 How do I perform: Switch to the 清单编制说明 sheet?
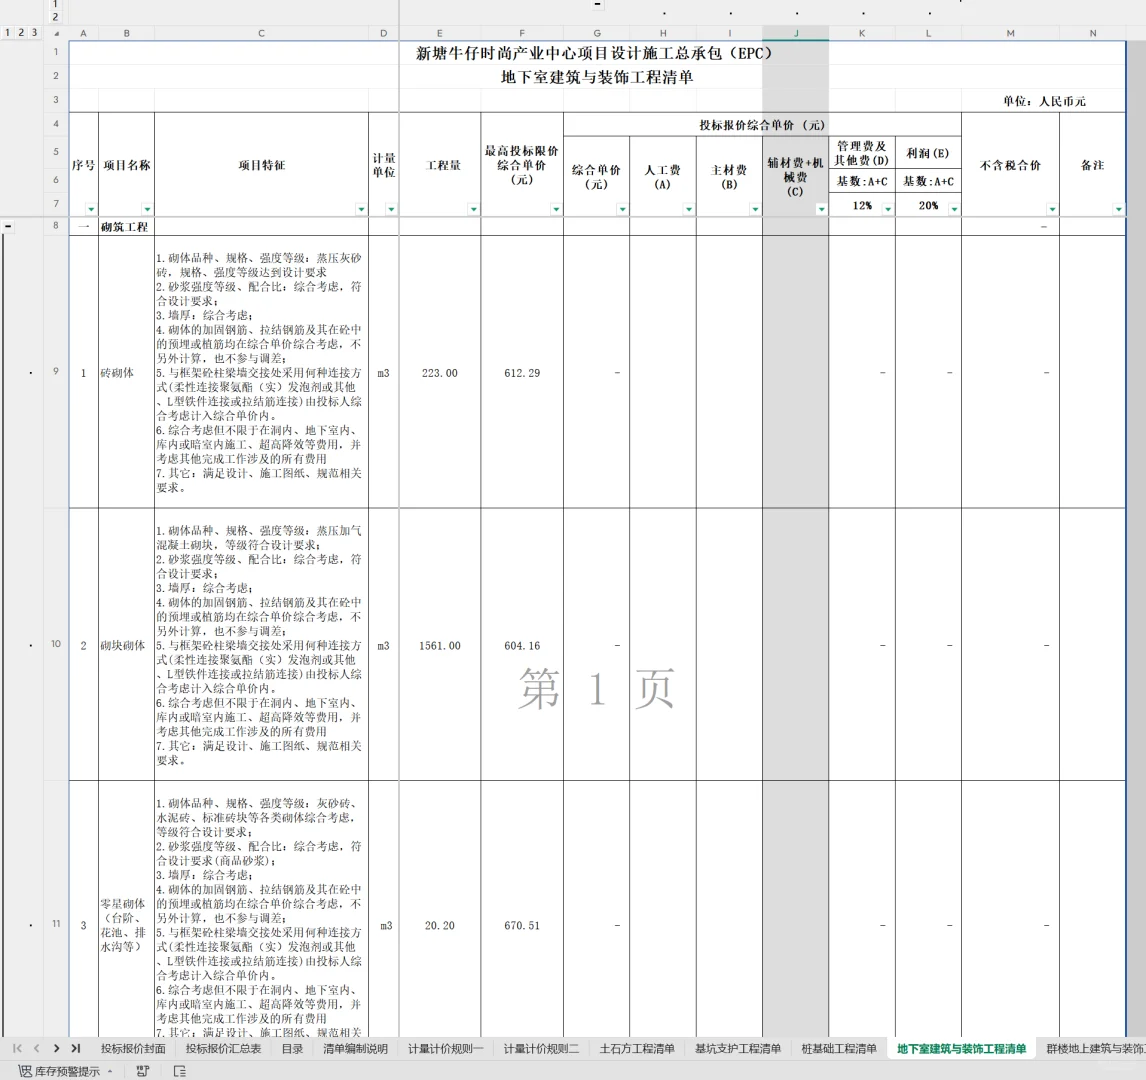[x=356, y=1049]
